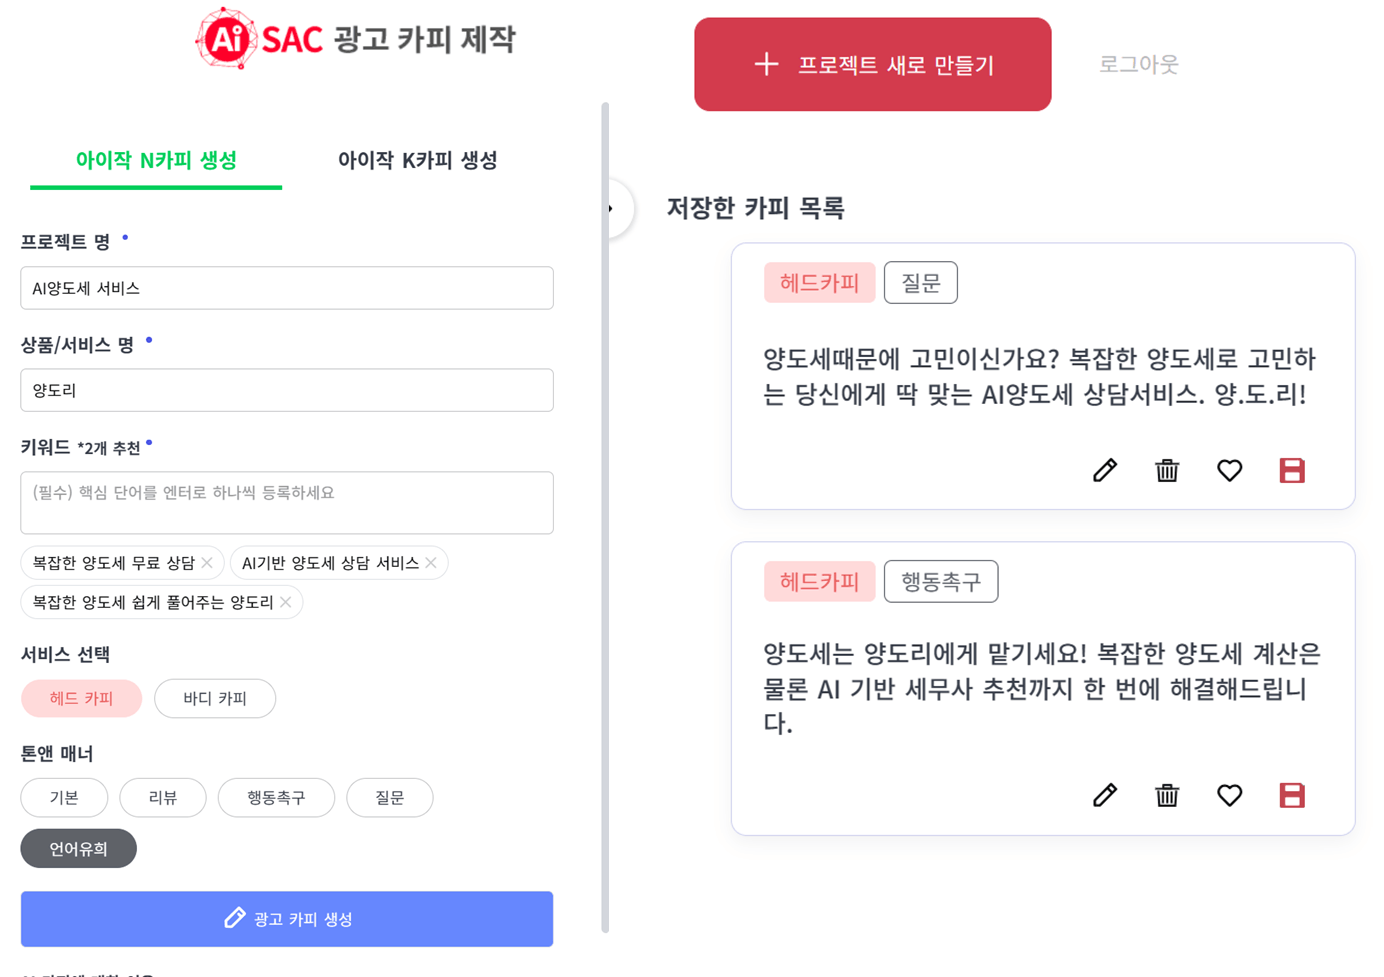The width and height of the screenshot is (1384, 977).
Task: Select the 헤드 카피 service option
Action: tap(81, 698)
